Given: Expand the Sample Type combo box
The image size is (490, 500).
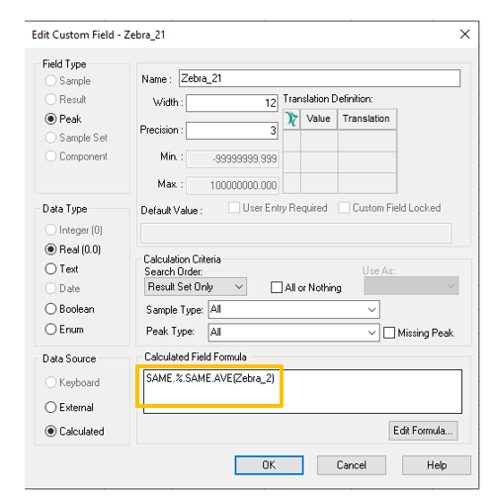Looking at the screenshot, I should click(294, 310).
